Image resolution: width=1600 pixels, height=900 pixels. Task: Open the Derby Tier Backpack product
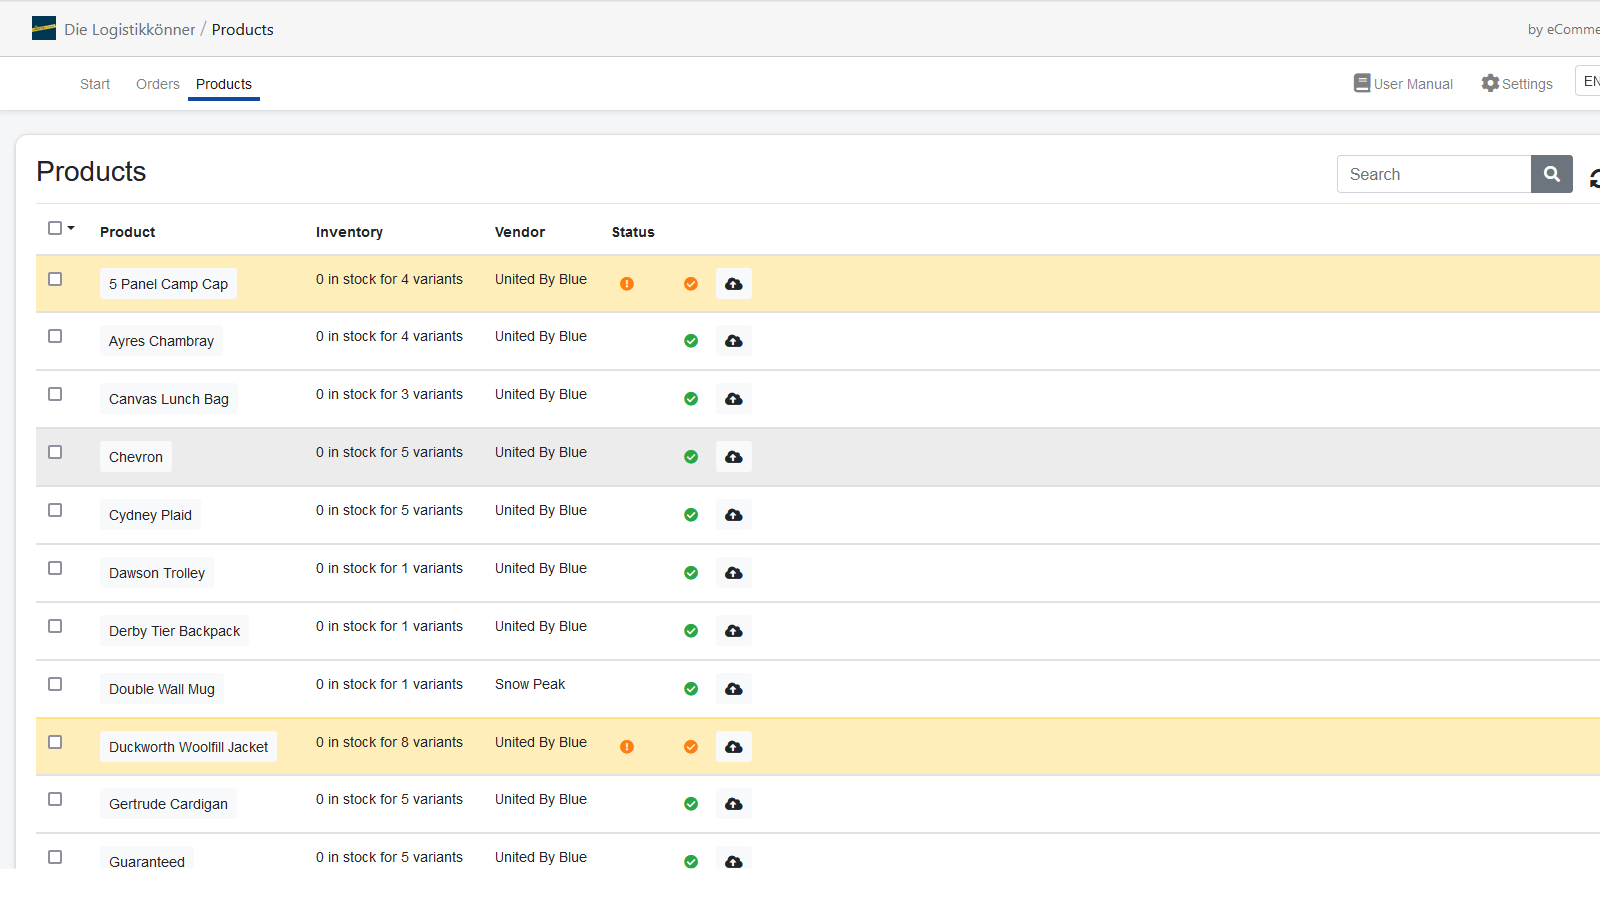(x=174, y=631)
